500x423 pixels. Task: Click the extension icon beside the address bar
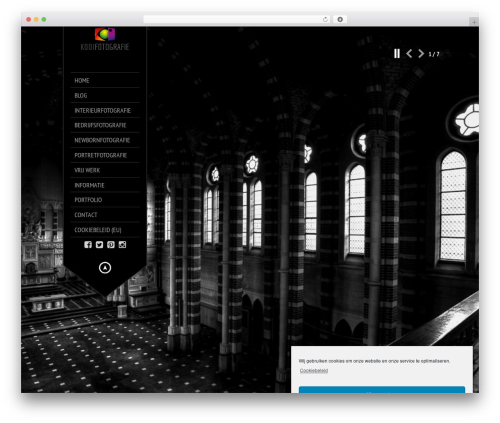pyautogui.click(x=340, y=20)
